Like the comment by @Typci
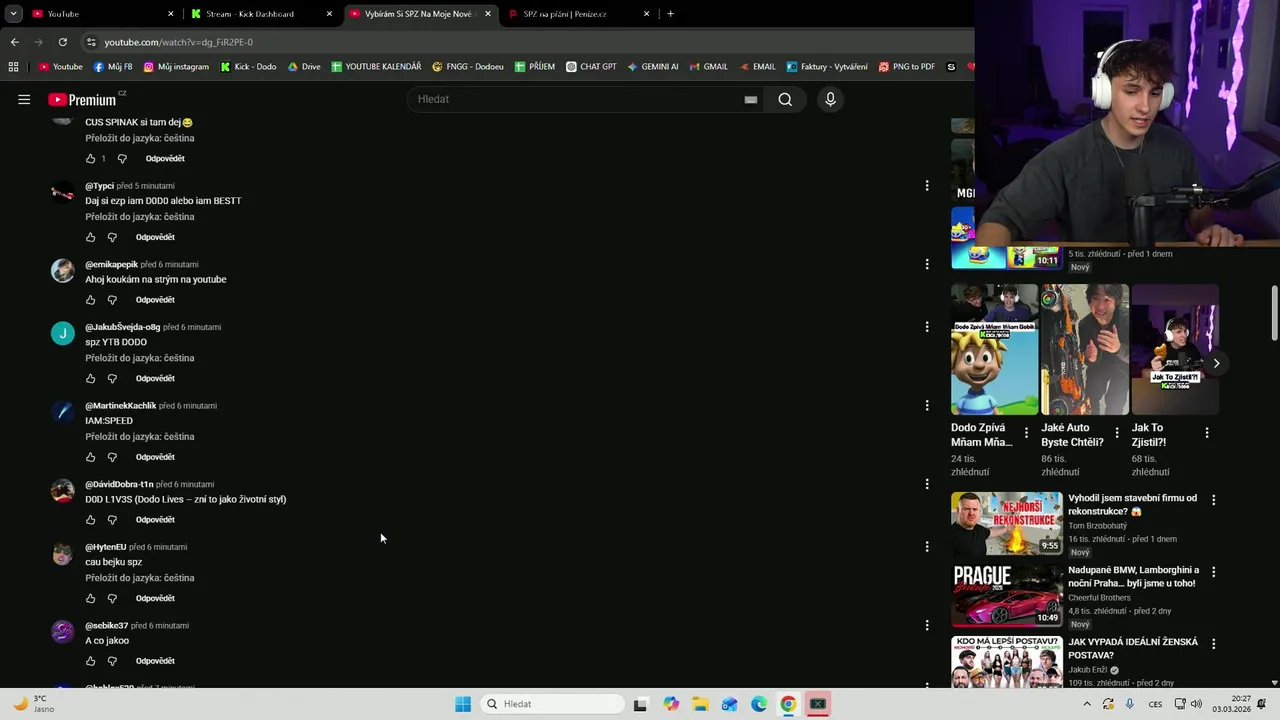 pyautogui.click(x=91, y=237)
